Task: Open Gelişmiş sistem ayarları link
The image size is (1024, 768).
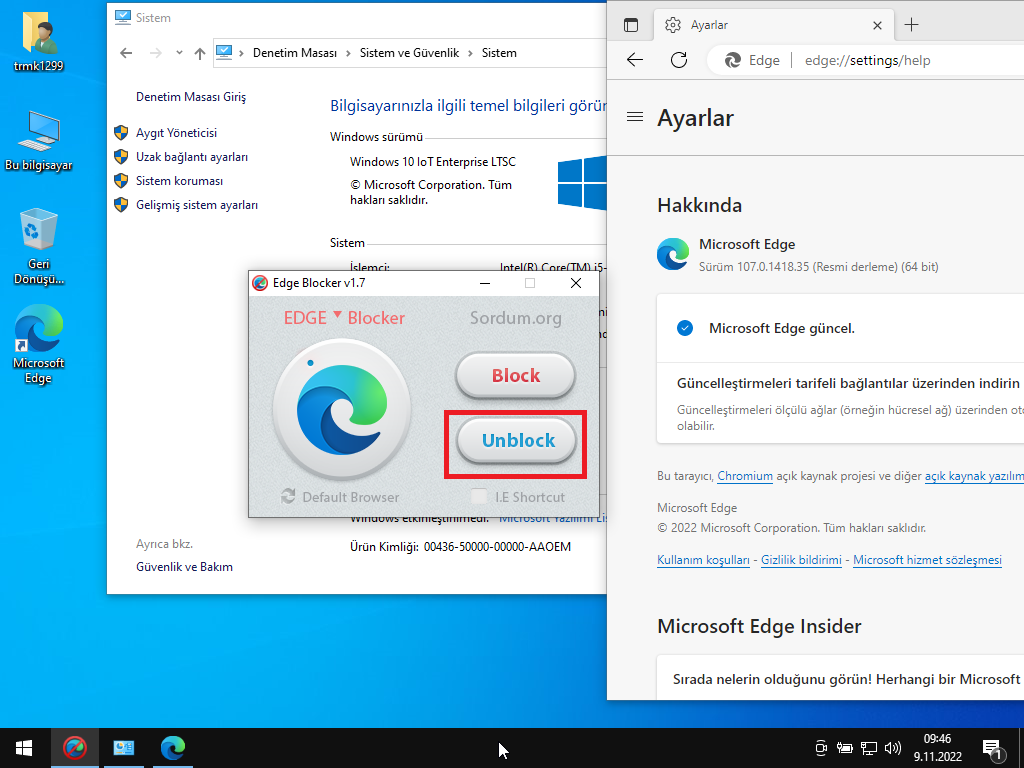Action: coord(197,205)
